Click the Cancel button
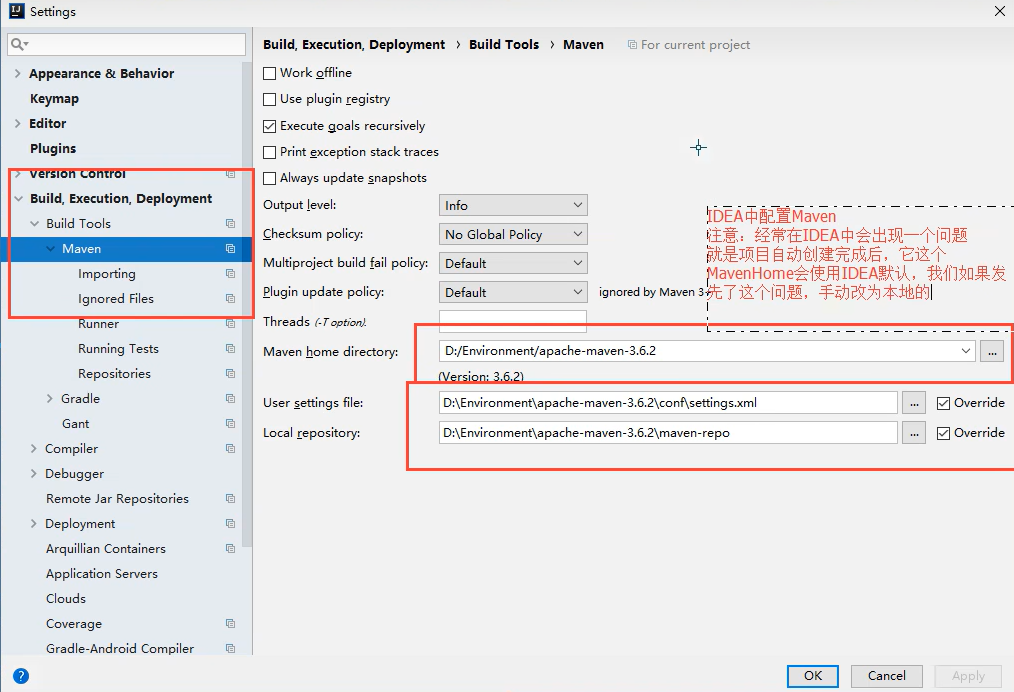The image size is (1014, 692). click(x=887, y=676)
